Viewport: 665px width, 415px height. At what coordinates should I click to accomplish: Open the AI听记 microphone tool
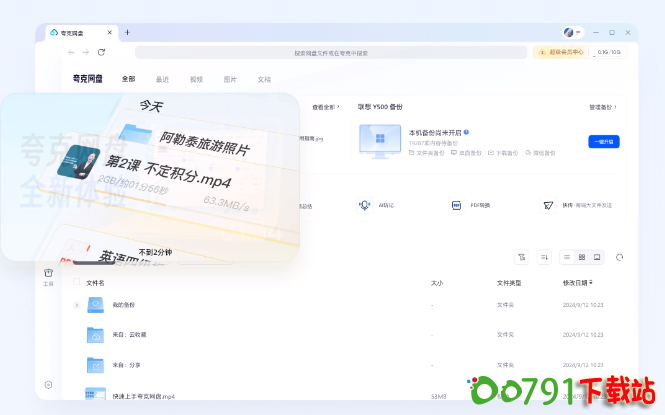(364, 205)
